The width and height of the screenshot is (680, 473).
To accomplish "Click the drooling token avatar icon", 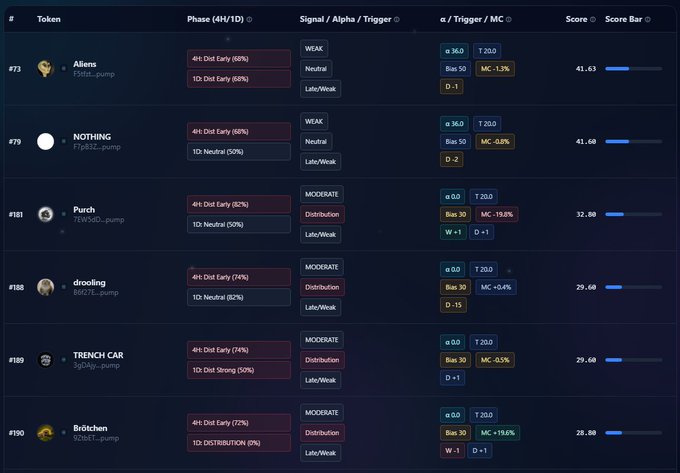I will 46,287.
